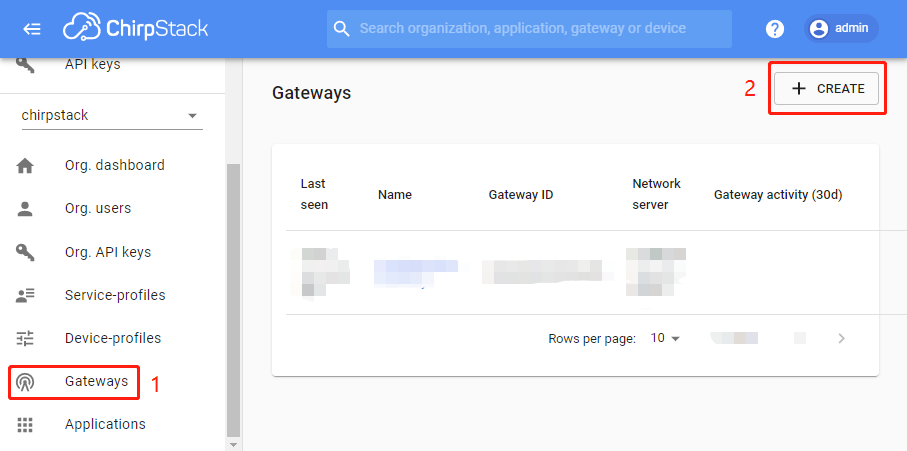Change rows per page from 10
This screenshot has width=907, height=451.
click(665, 338)
